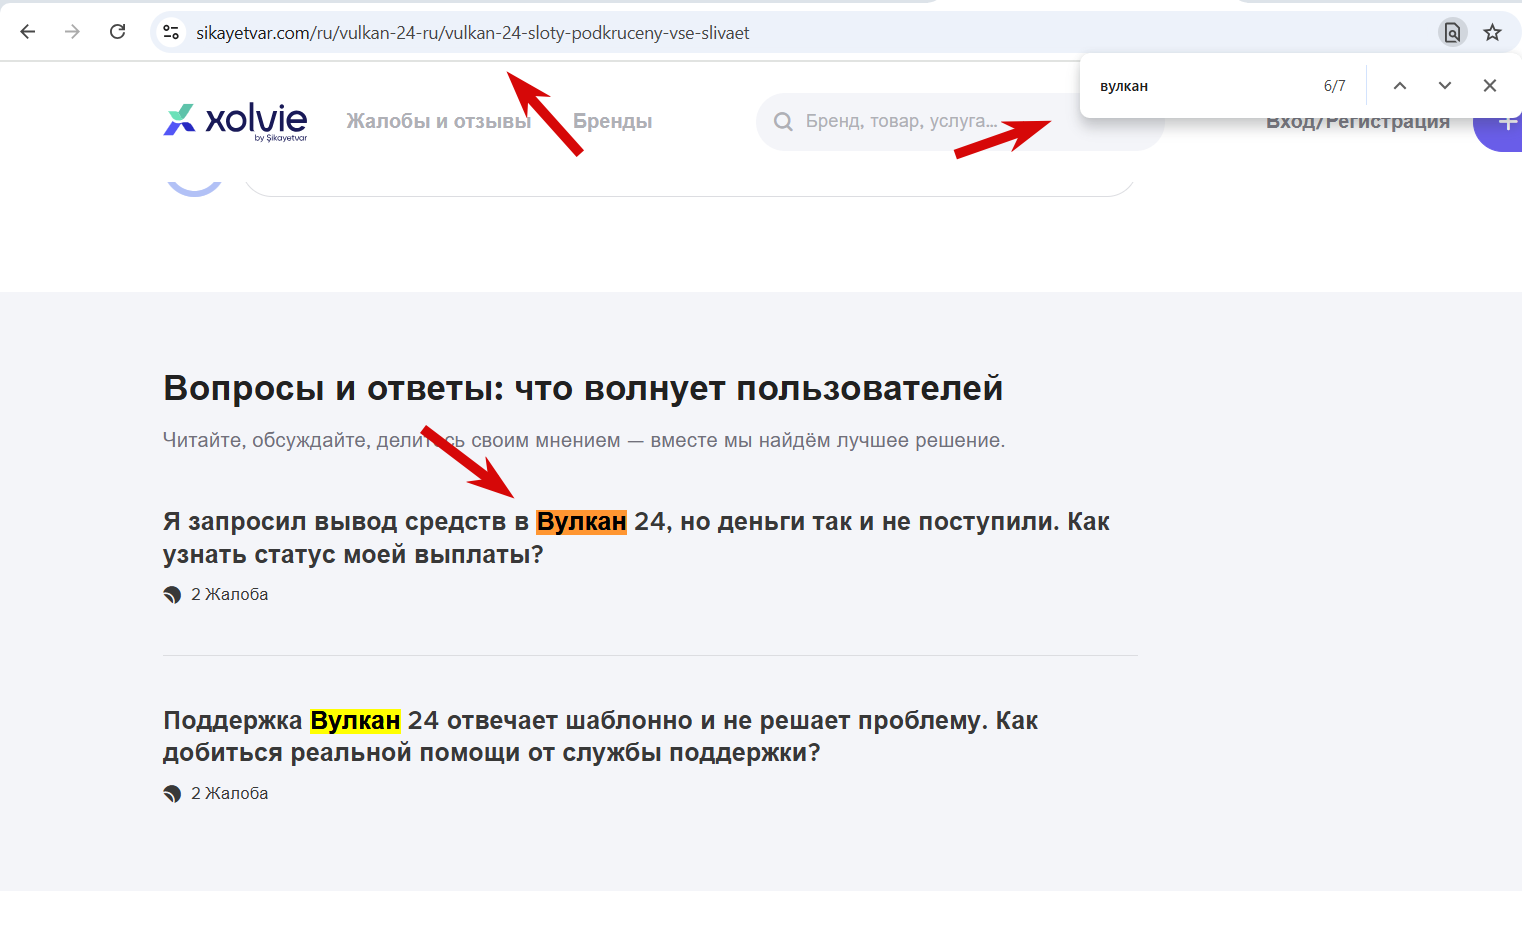Click 2 Жалоба under the withdrawal question
The height and width of the screenshot is (952, 1522).
click(229, 594)
